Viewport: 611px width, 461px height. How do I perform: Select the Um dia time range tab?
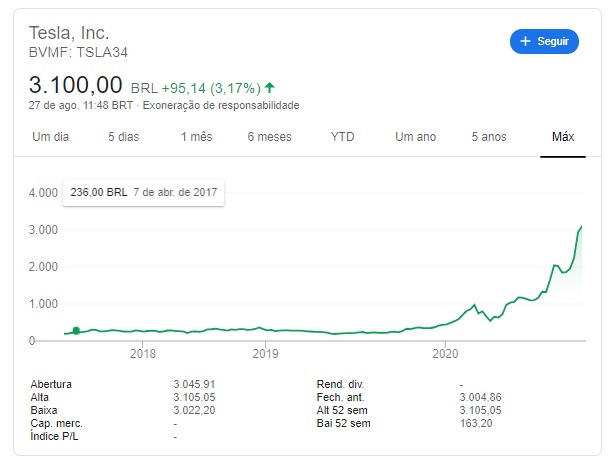coord(50,137)
